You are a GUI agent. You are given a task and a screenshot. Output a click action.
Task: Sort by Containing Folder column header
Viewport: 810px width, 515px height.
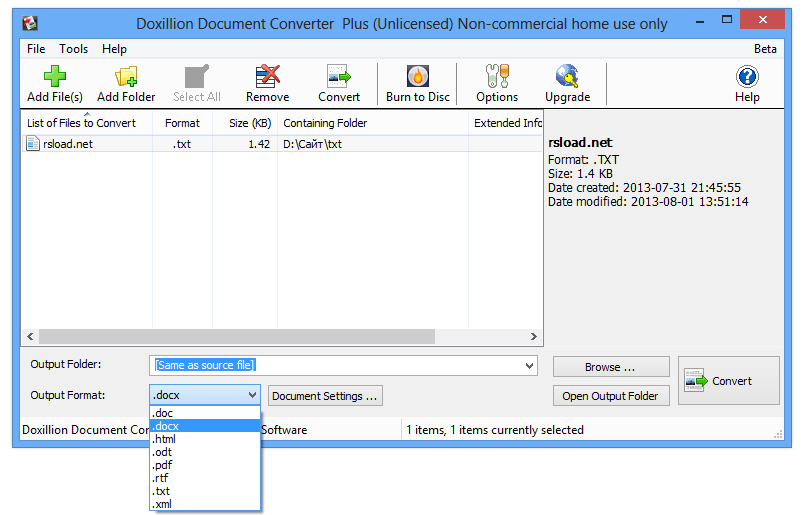pos(372,123)
